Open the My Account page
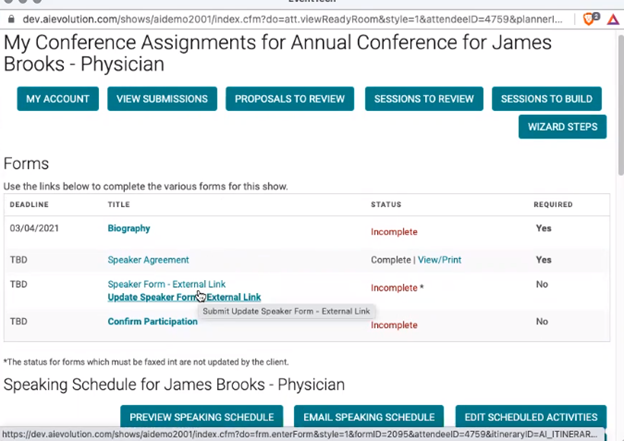The width and height of the screenshot is (624, 441). (58, 99)
